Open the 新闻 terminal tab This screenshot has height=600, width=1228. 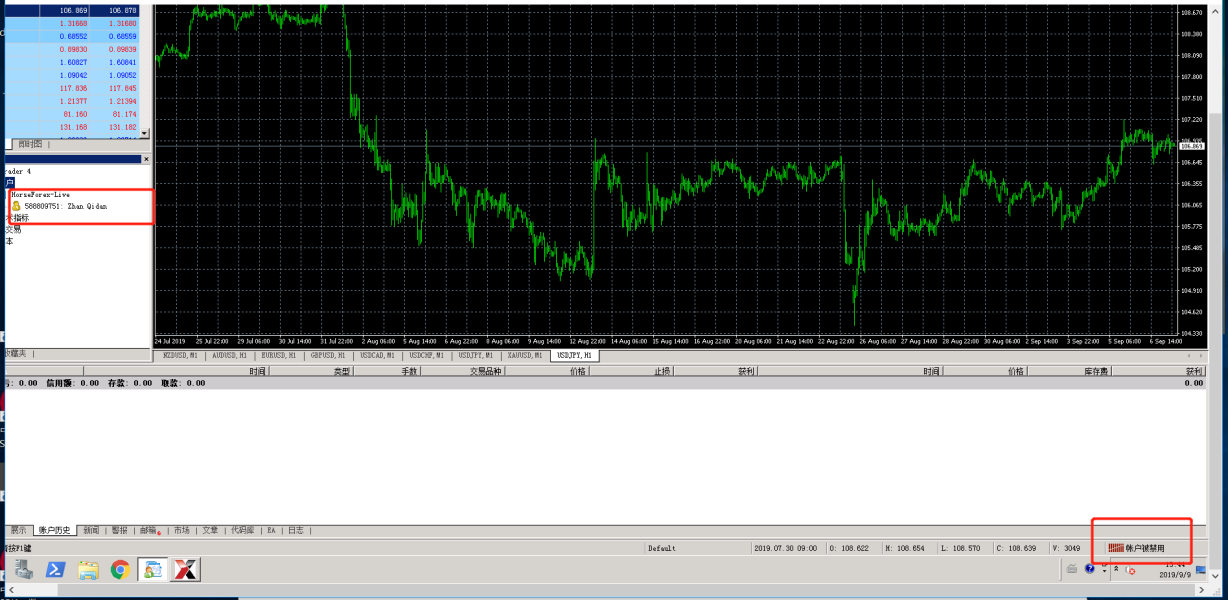90,530
